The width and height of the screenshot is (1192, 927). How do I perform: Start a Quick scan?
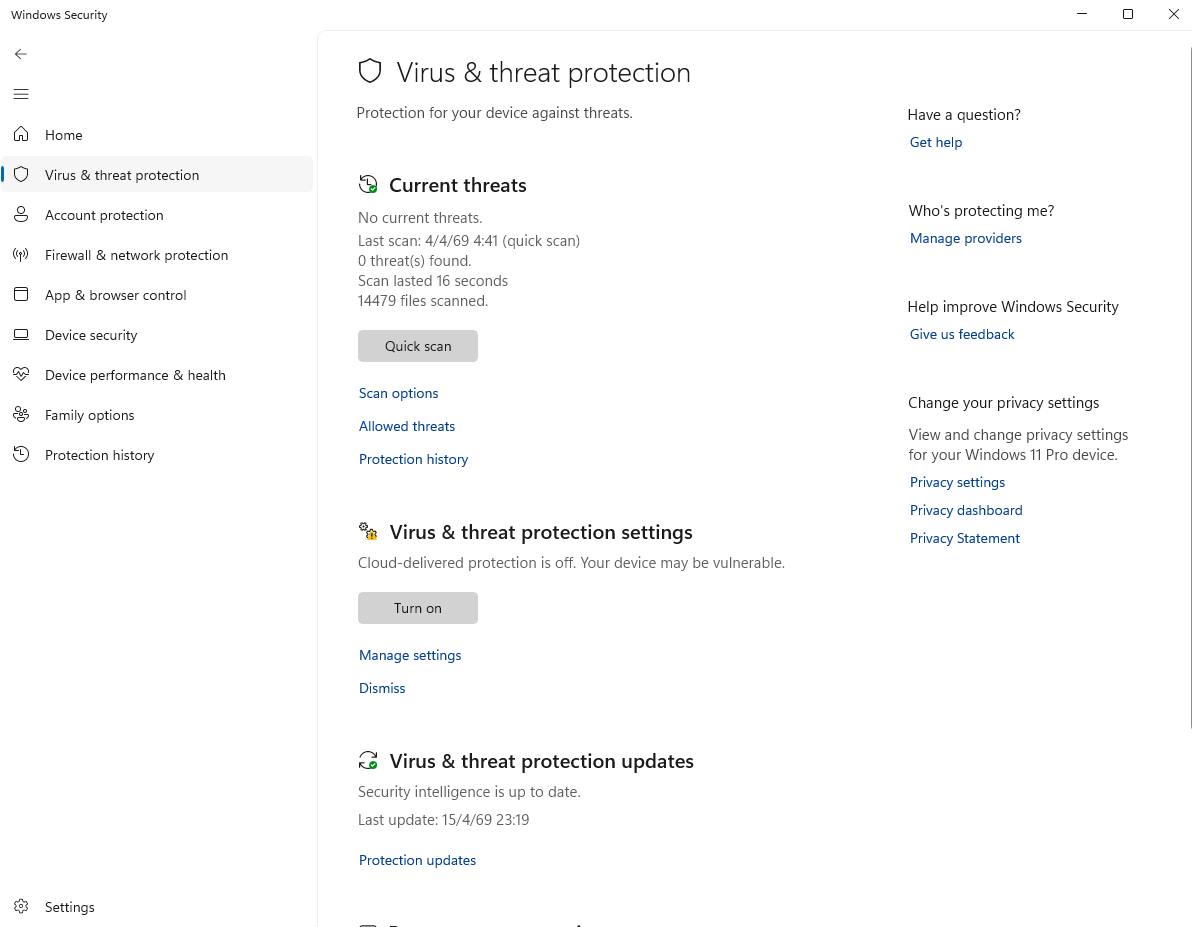(x=418, y=346)
